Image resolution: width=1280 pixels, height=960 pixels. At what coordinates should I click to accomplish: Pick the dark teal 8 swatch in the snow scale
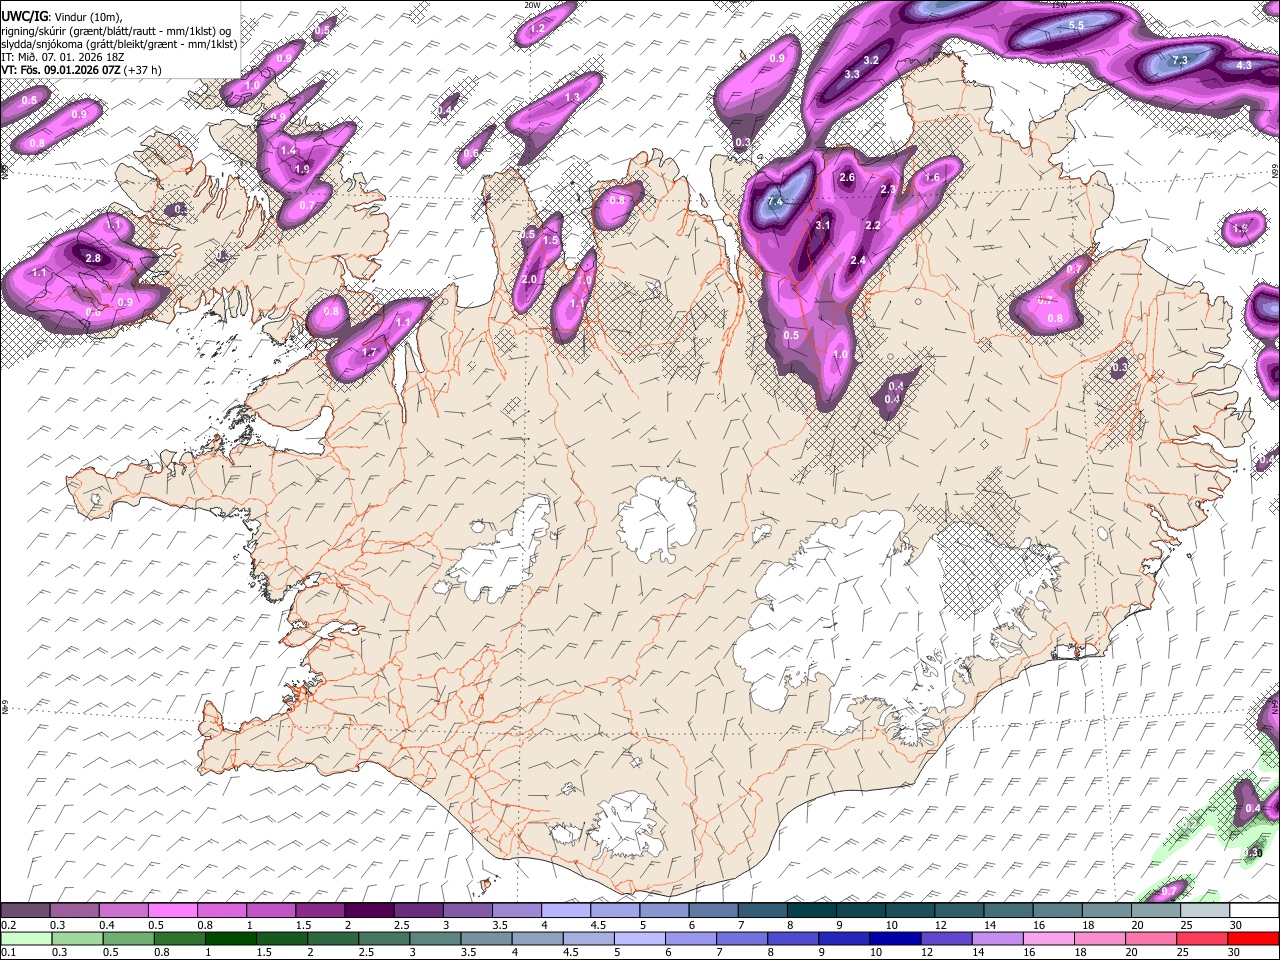click(810, 911)
